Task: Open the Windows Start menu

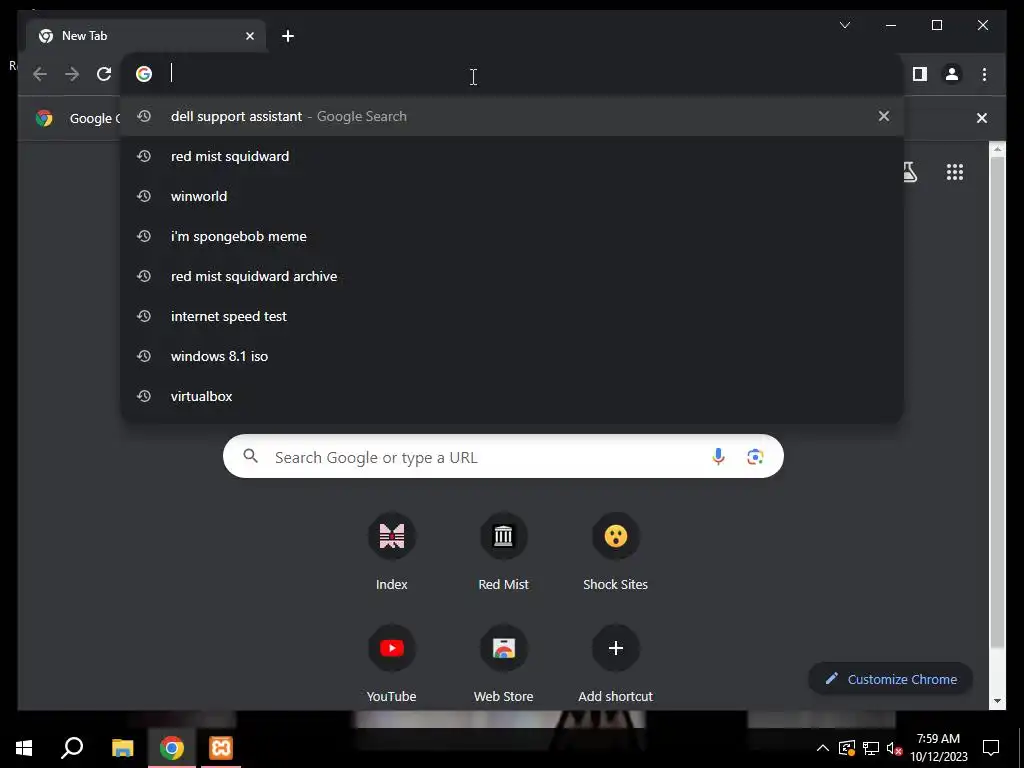Action: [24, 748]
